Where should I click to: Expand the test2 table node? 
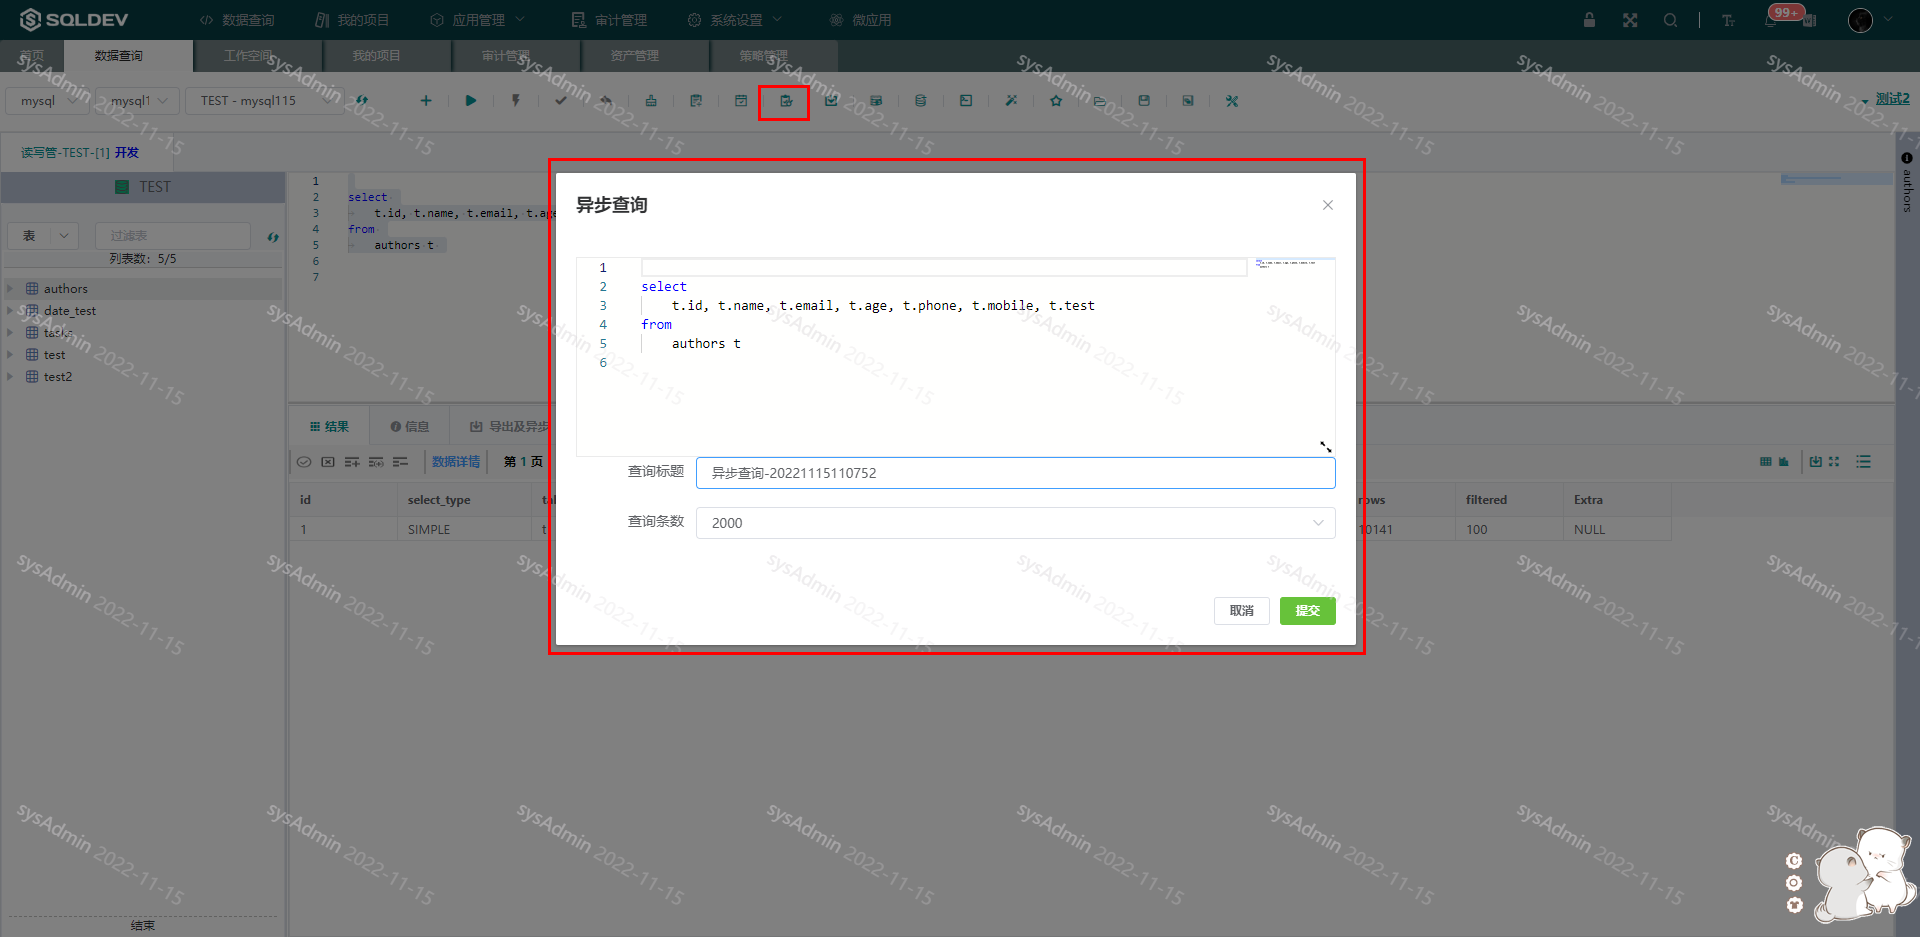coord(10,377)
